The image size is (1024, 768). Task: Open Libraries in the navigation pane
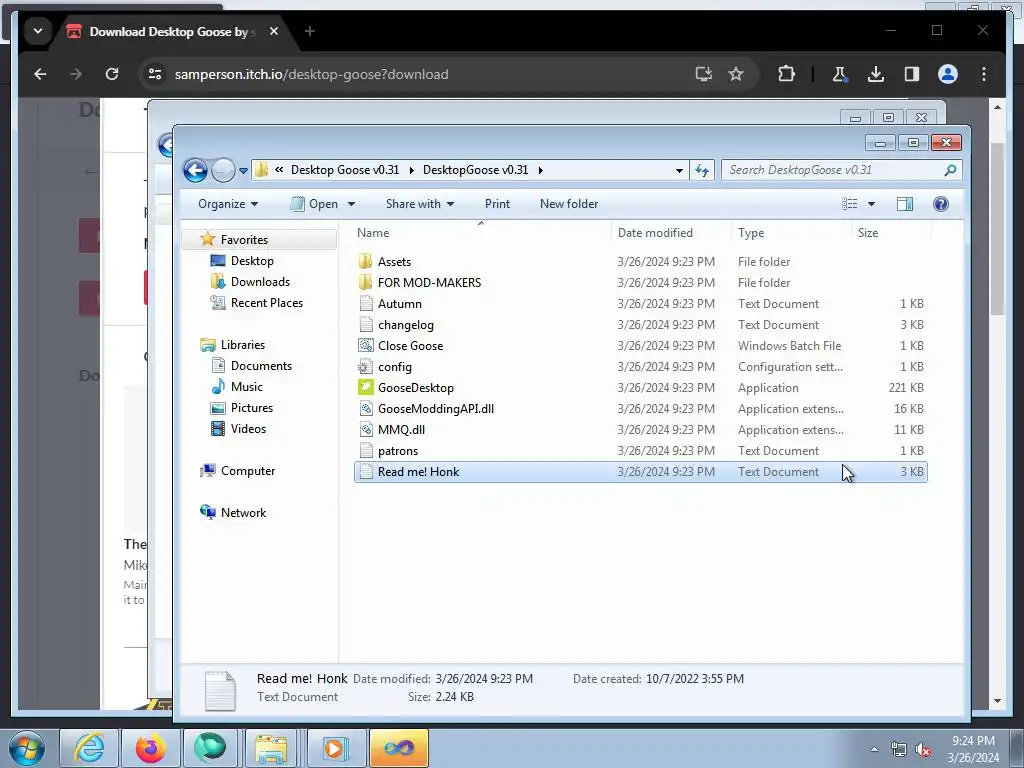point(242,345)
